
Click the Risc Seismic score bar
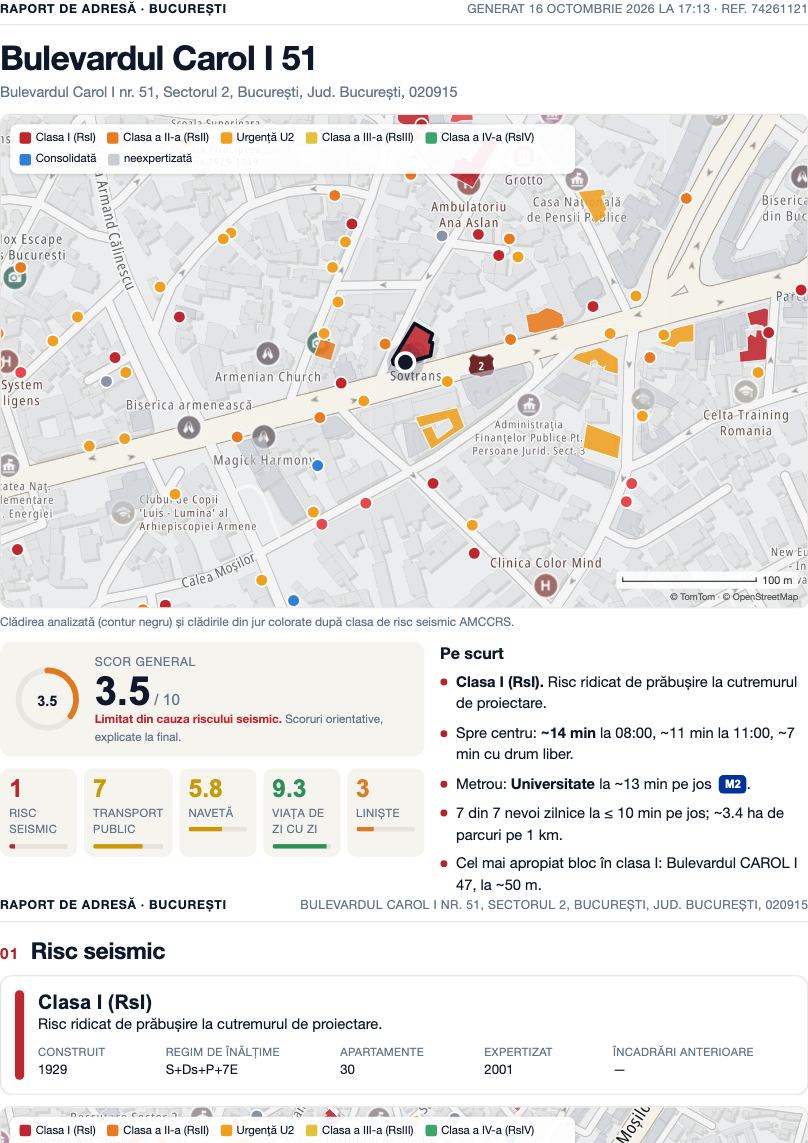click(39, 847)
